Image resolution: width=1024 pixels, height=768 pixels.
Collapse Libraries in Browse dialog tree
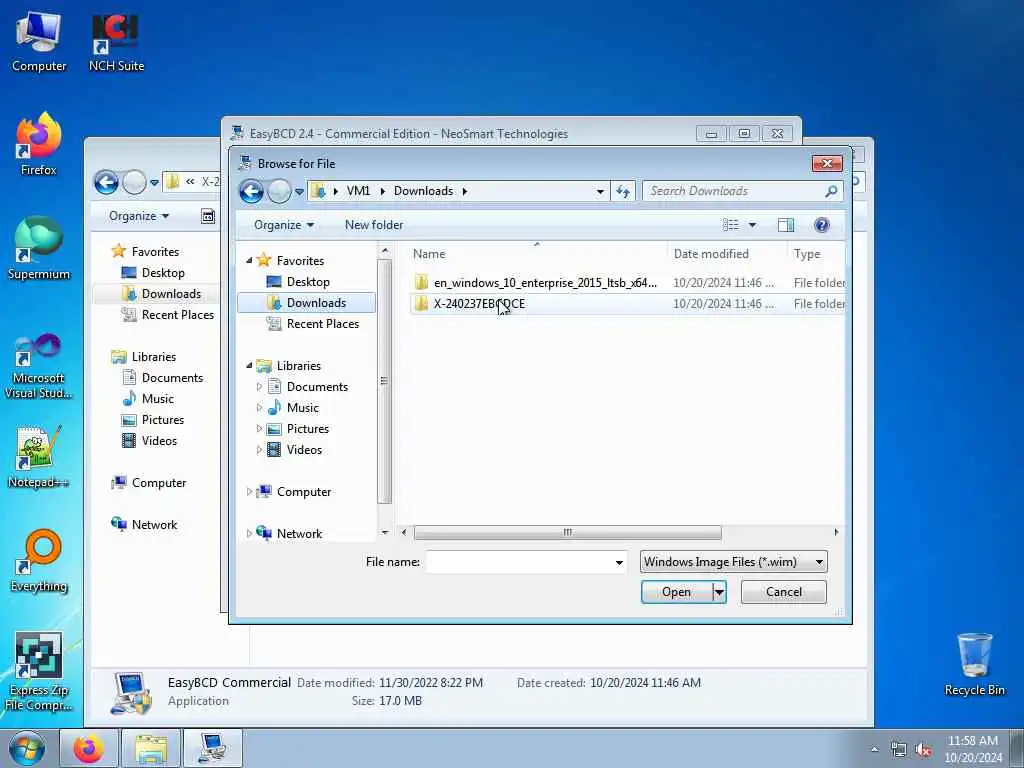[x=249, y=366]
